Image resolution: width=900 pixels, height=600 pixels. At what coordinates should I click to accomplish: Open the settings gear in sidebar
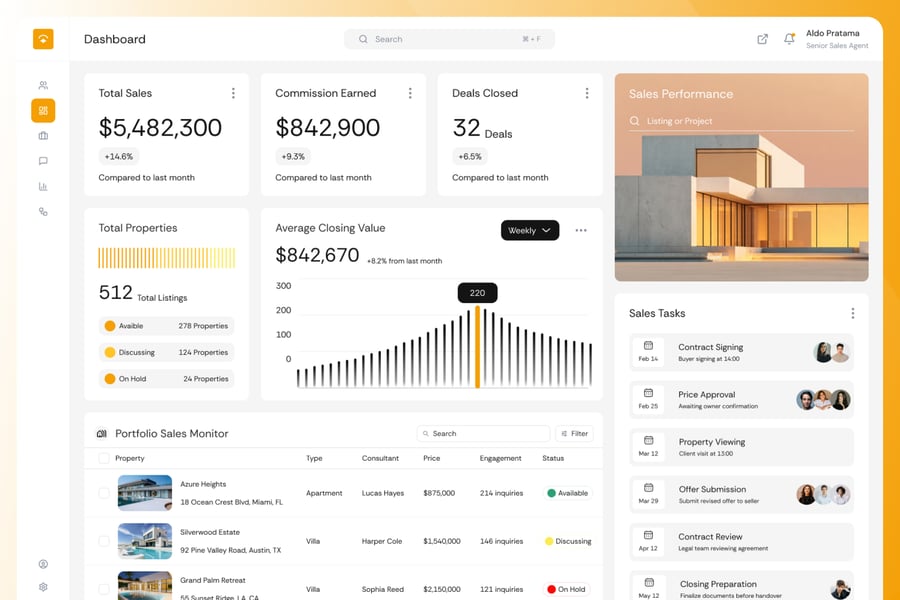tap(43, 587)
